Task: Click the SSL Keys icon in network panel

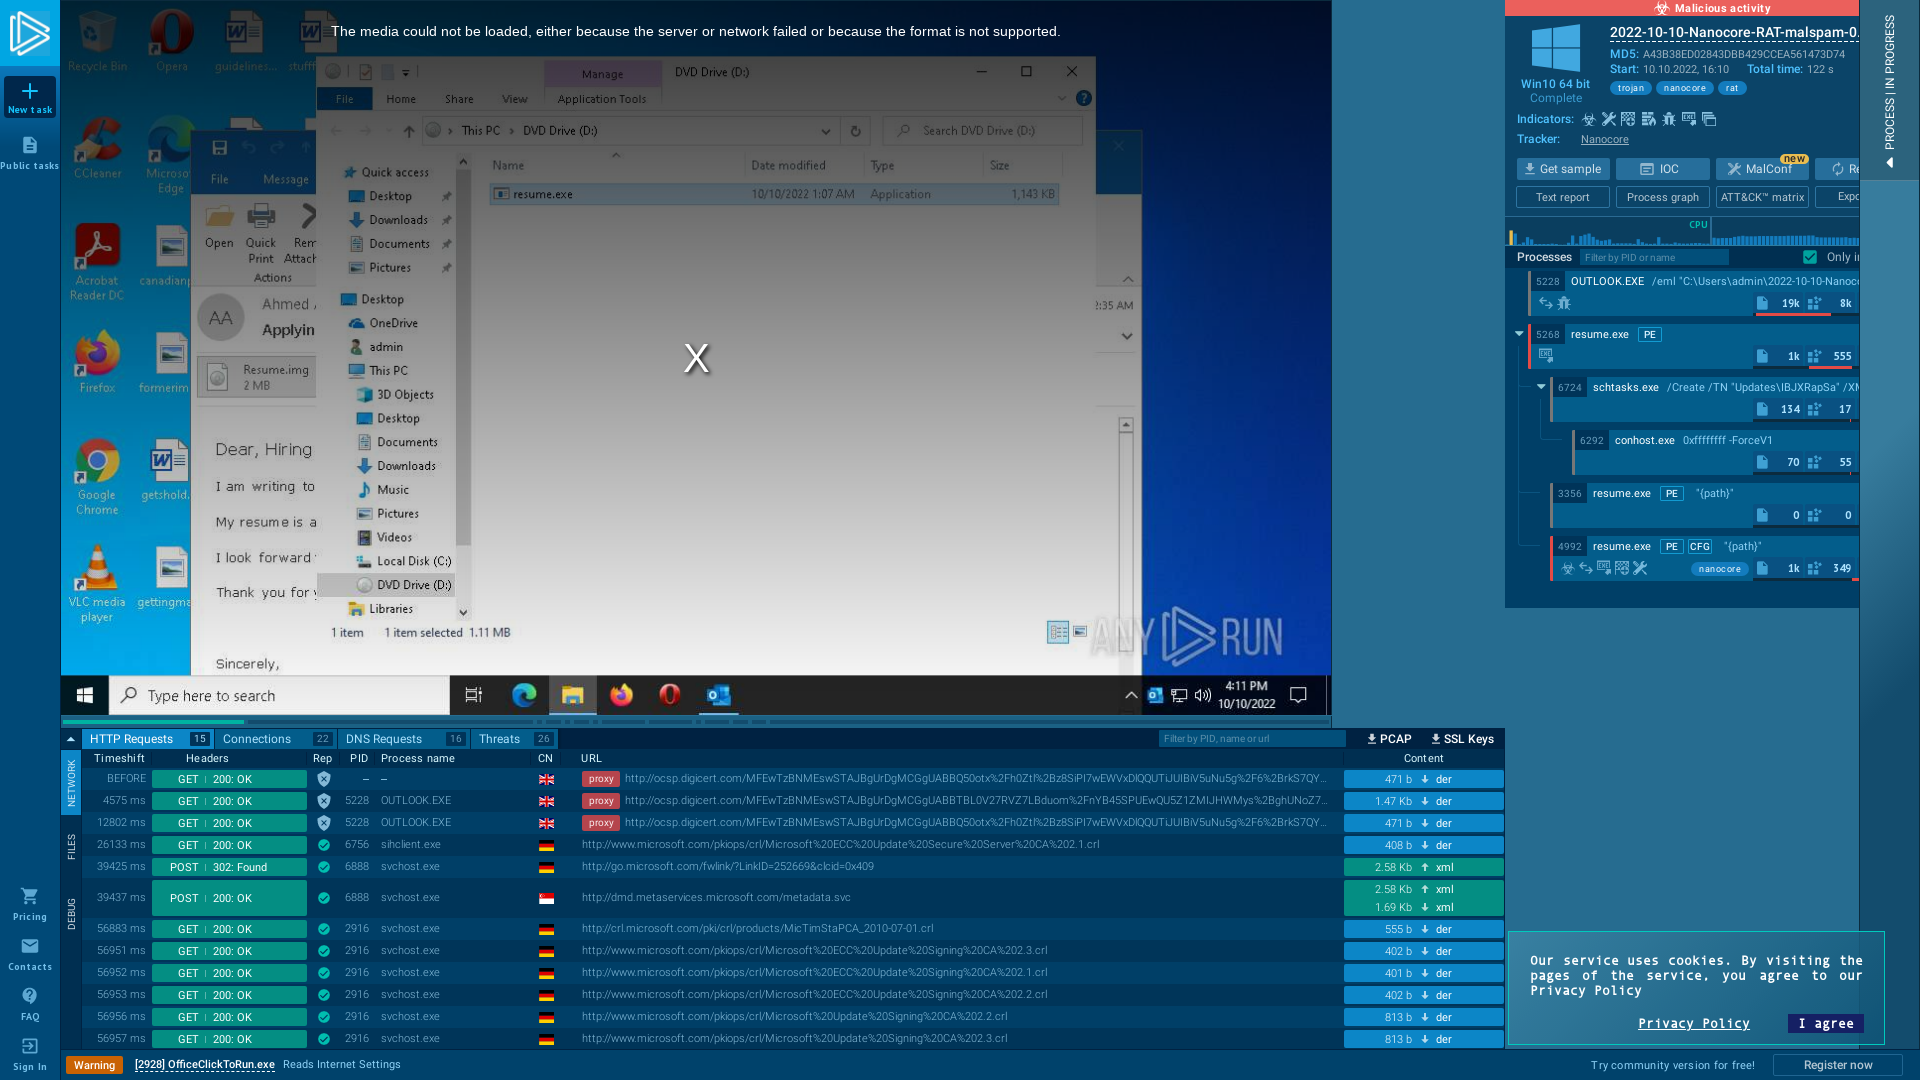Action: coord(1436,739)
